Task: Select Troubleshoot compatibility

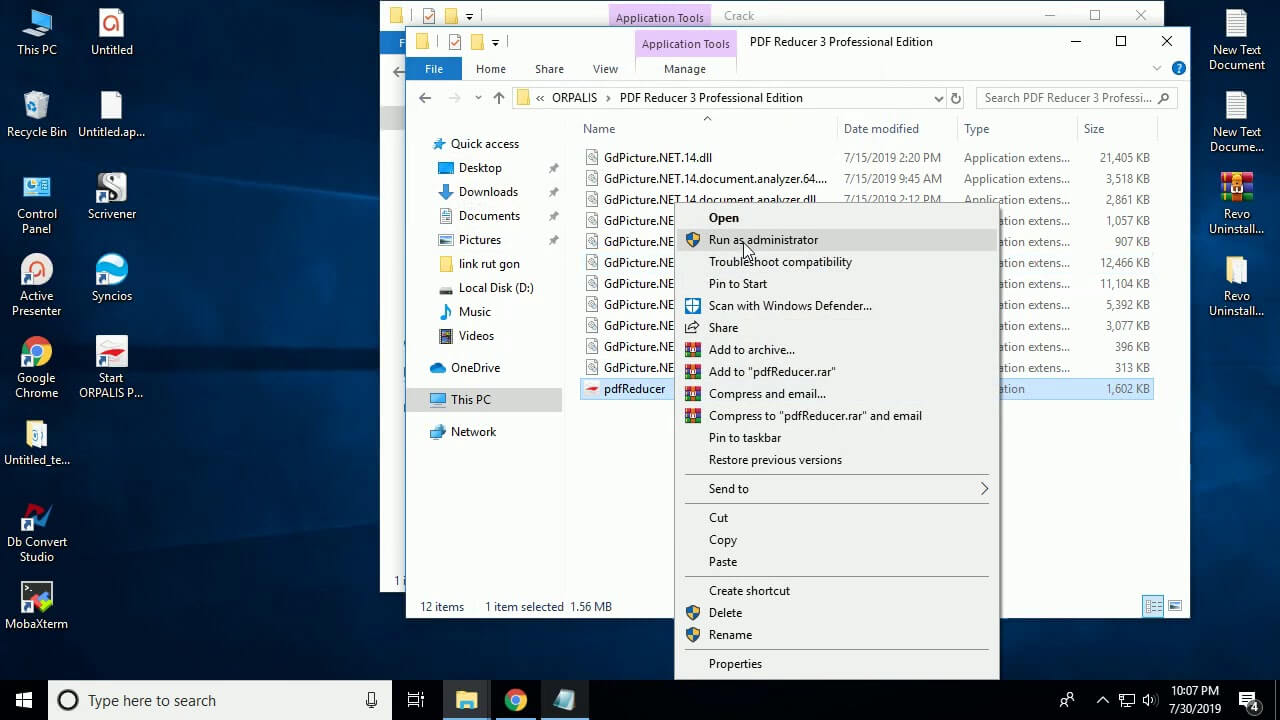Action: tap(837, 262)
